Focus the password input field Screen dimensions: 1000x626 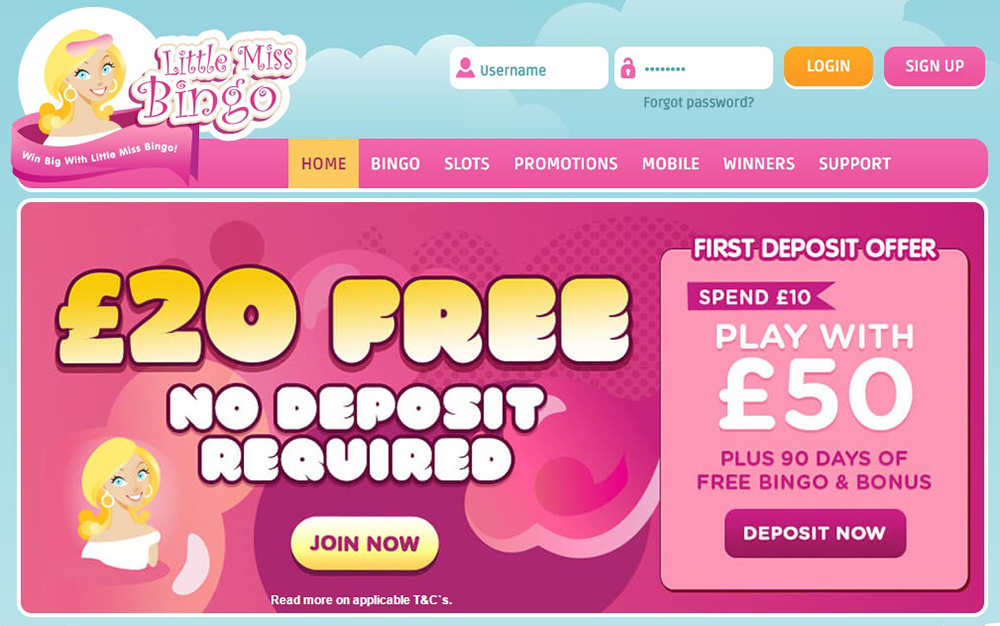(x=694, y=68)
